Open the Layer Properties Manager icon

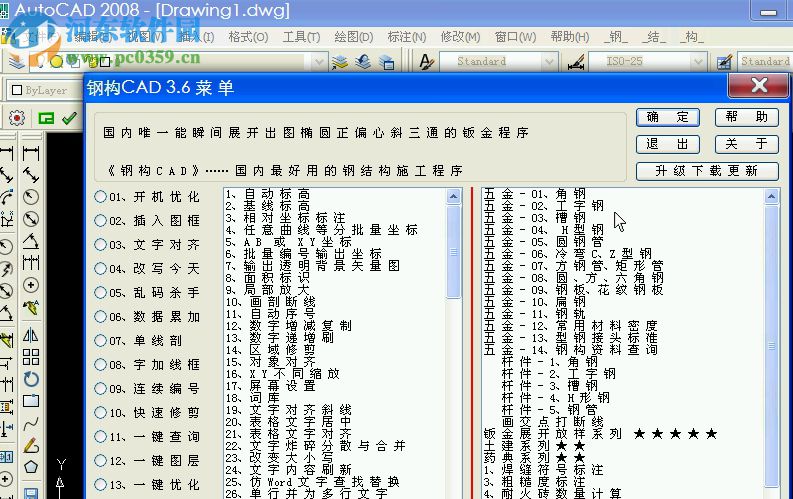[x=16, y=62]
